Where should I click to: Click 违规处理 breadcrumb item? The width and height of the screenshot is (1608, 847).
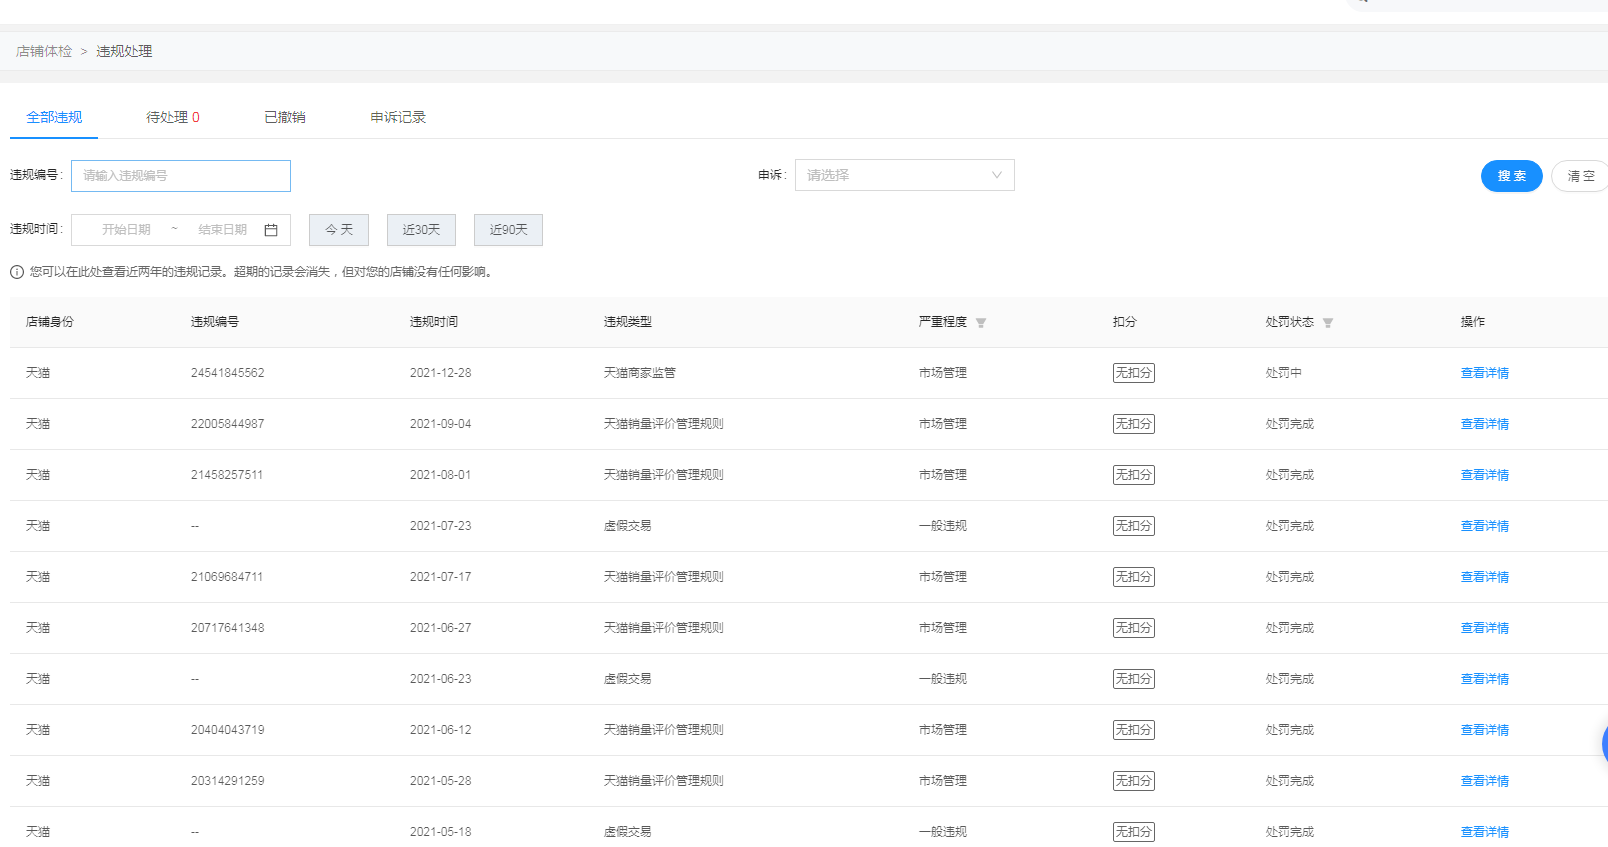point(124,52)
